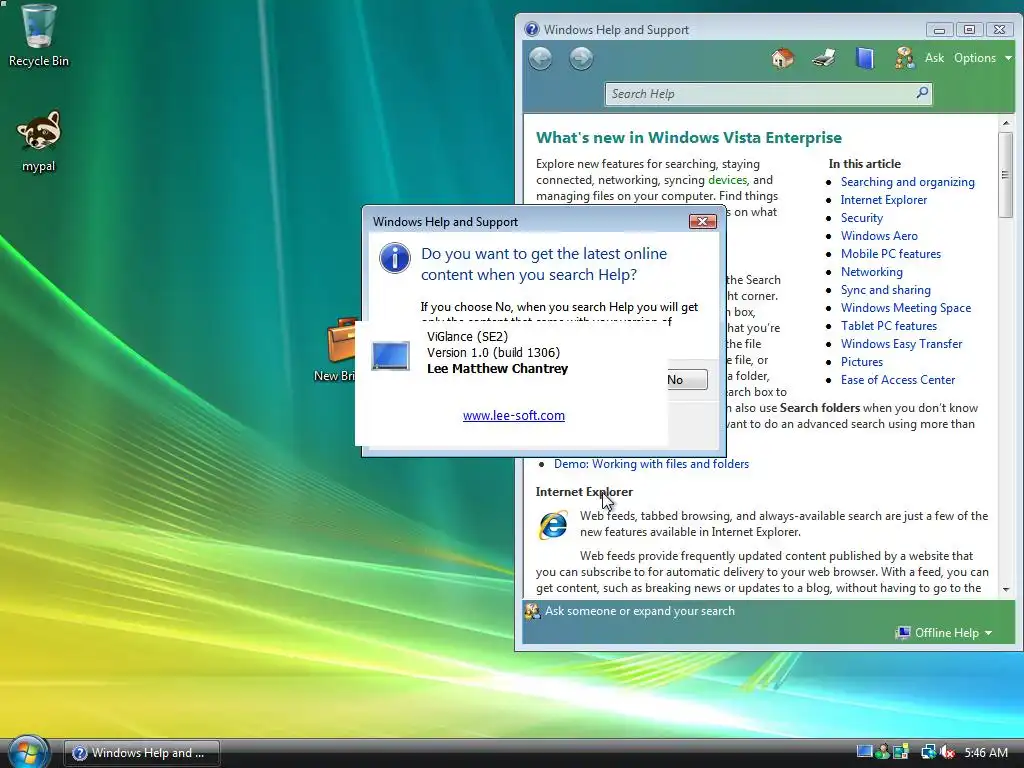This screenshot has width=1024, height=768.
Task: Jump to Windows Aero section
Action: click(x=879, y=236)
